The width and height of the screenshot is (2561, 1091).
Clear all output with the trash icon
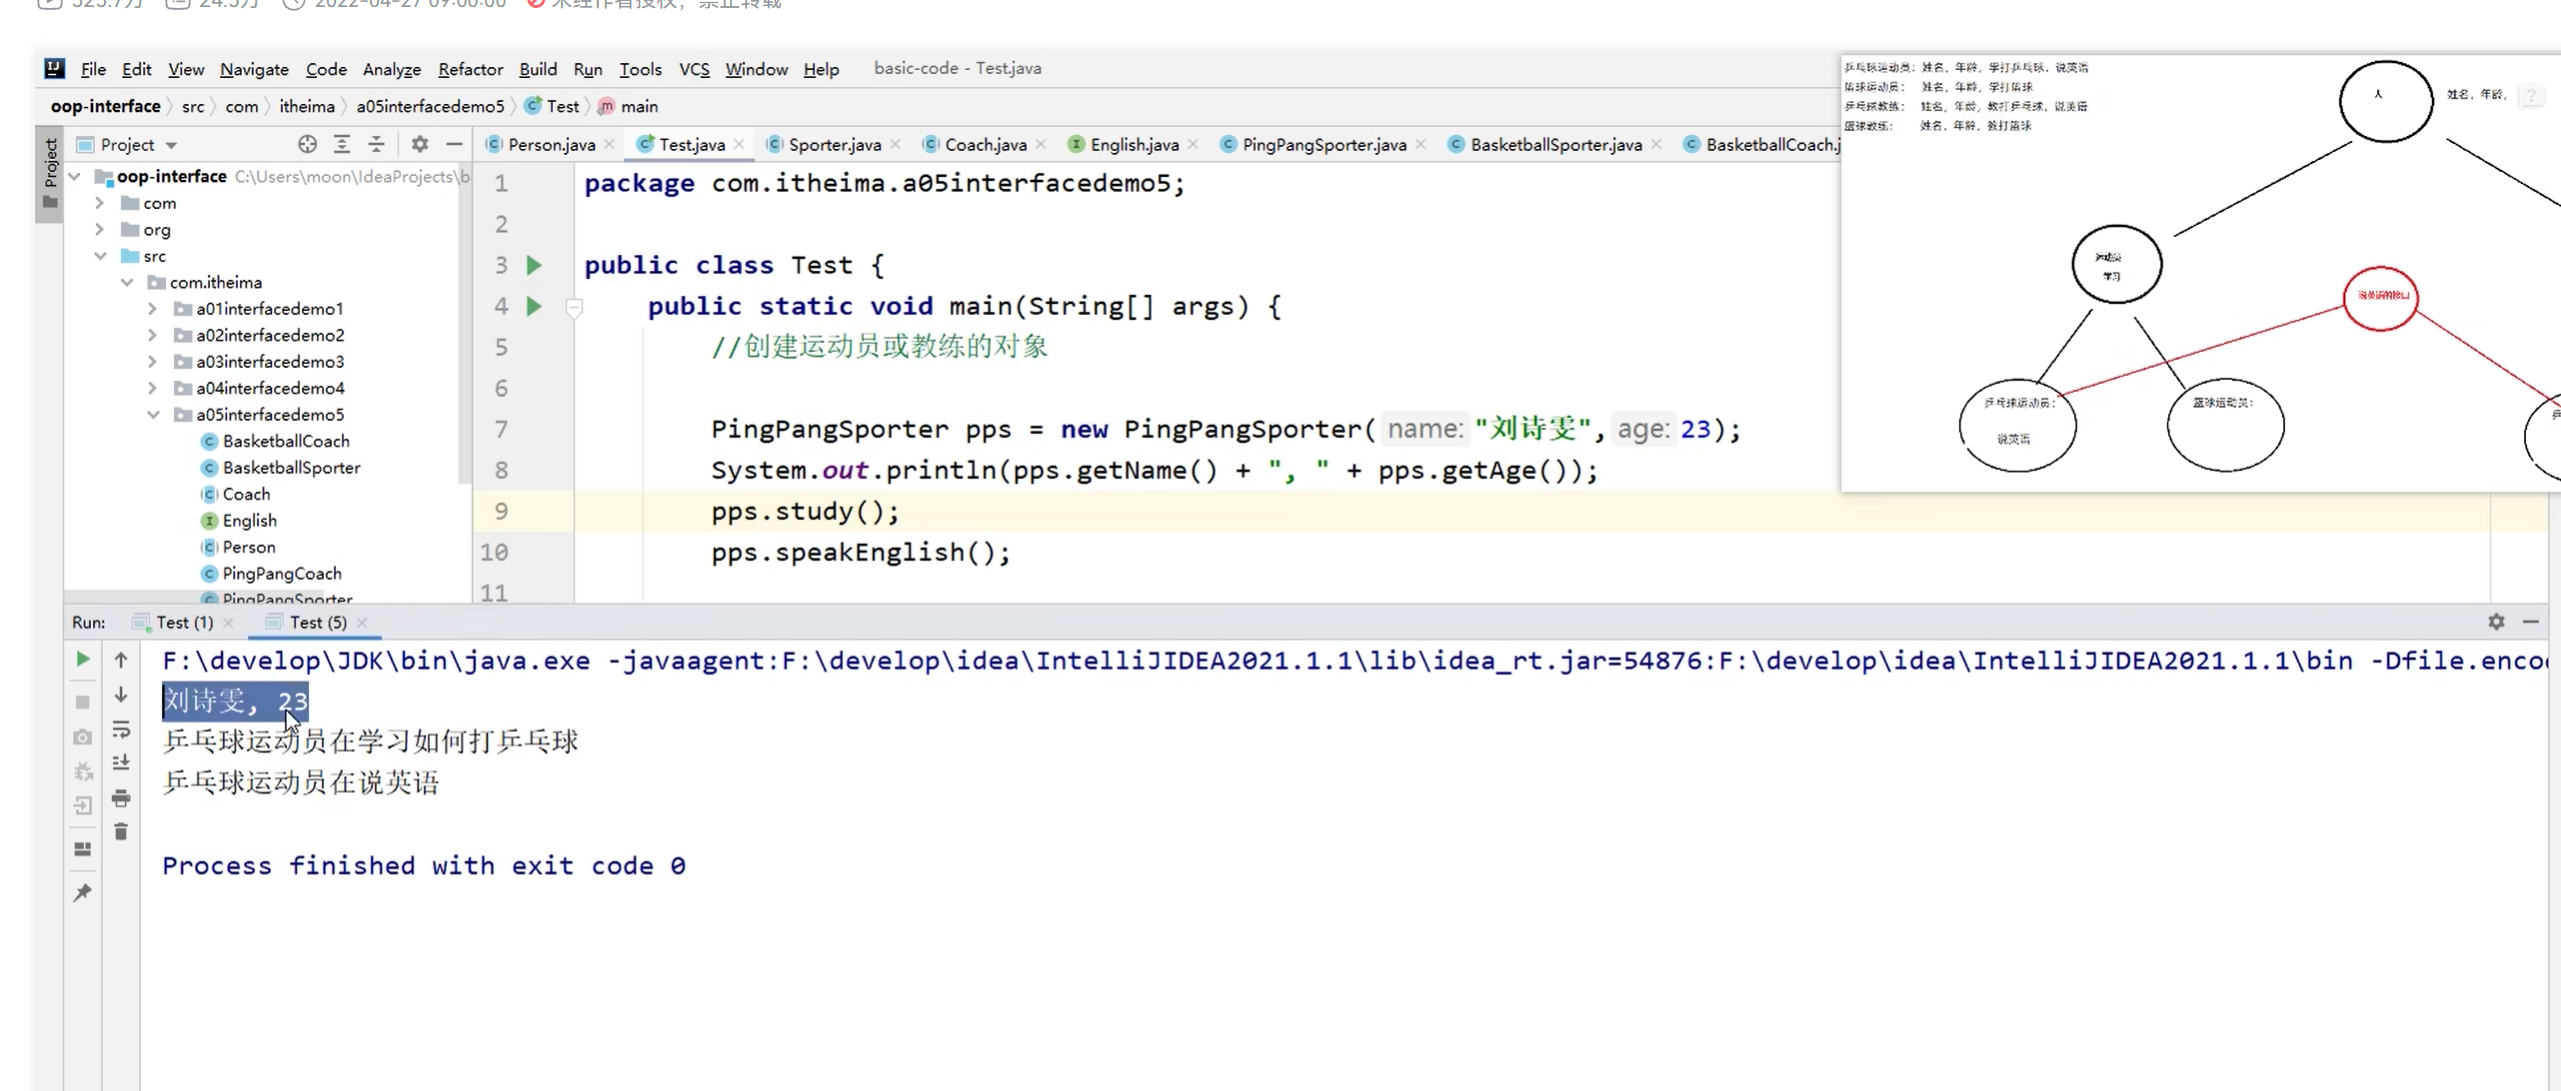coord(121,831)
